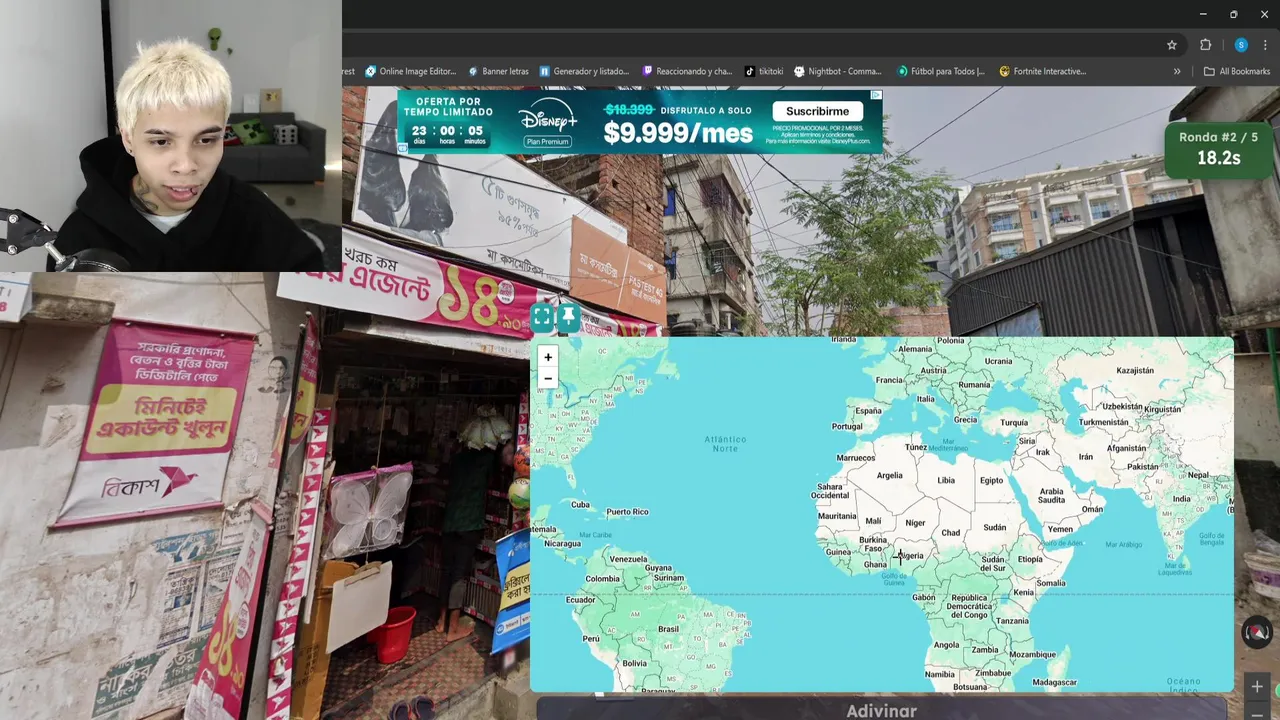
Task: Open the Nightbot Commands bookmark
Action: (838, 71)
